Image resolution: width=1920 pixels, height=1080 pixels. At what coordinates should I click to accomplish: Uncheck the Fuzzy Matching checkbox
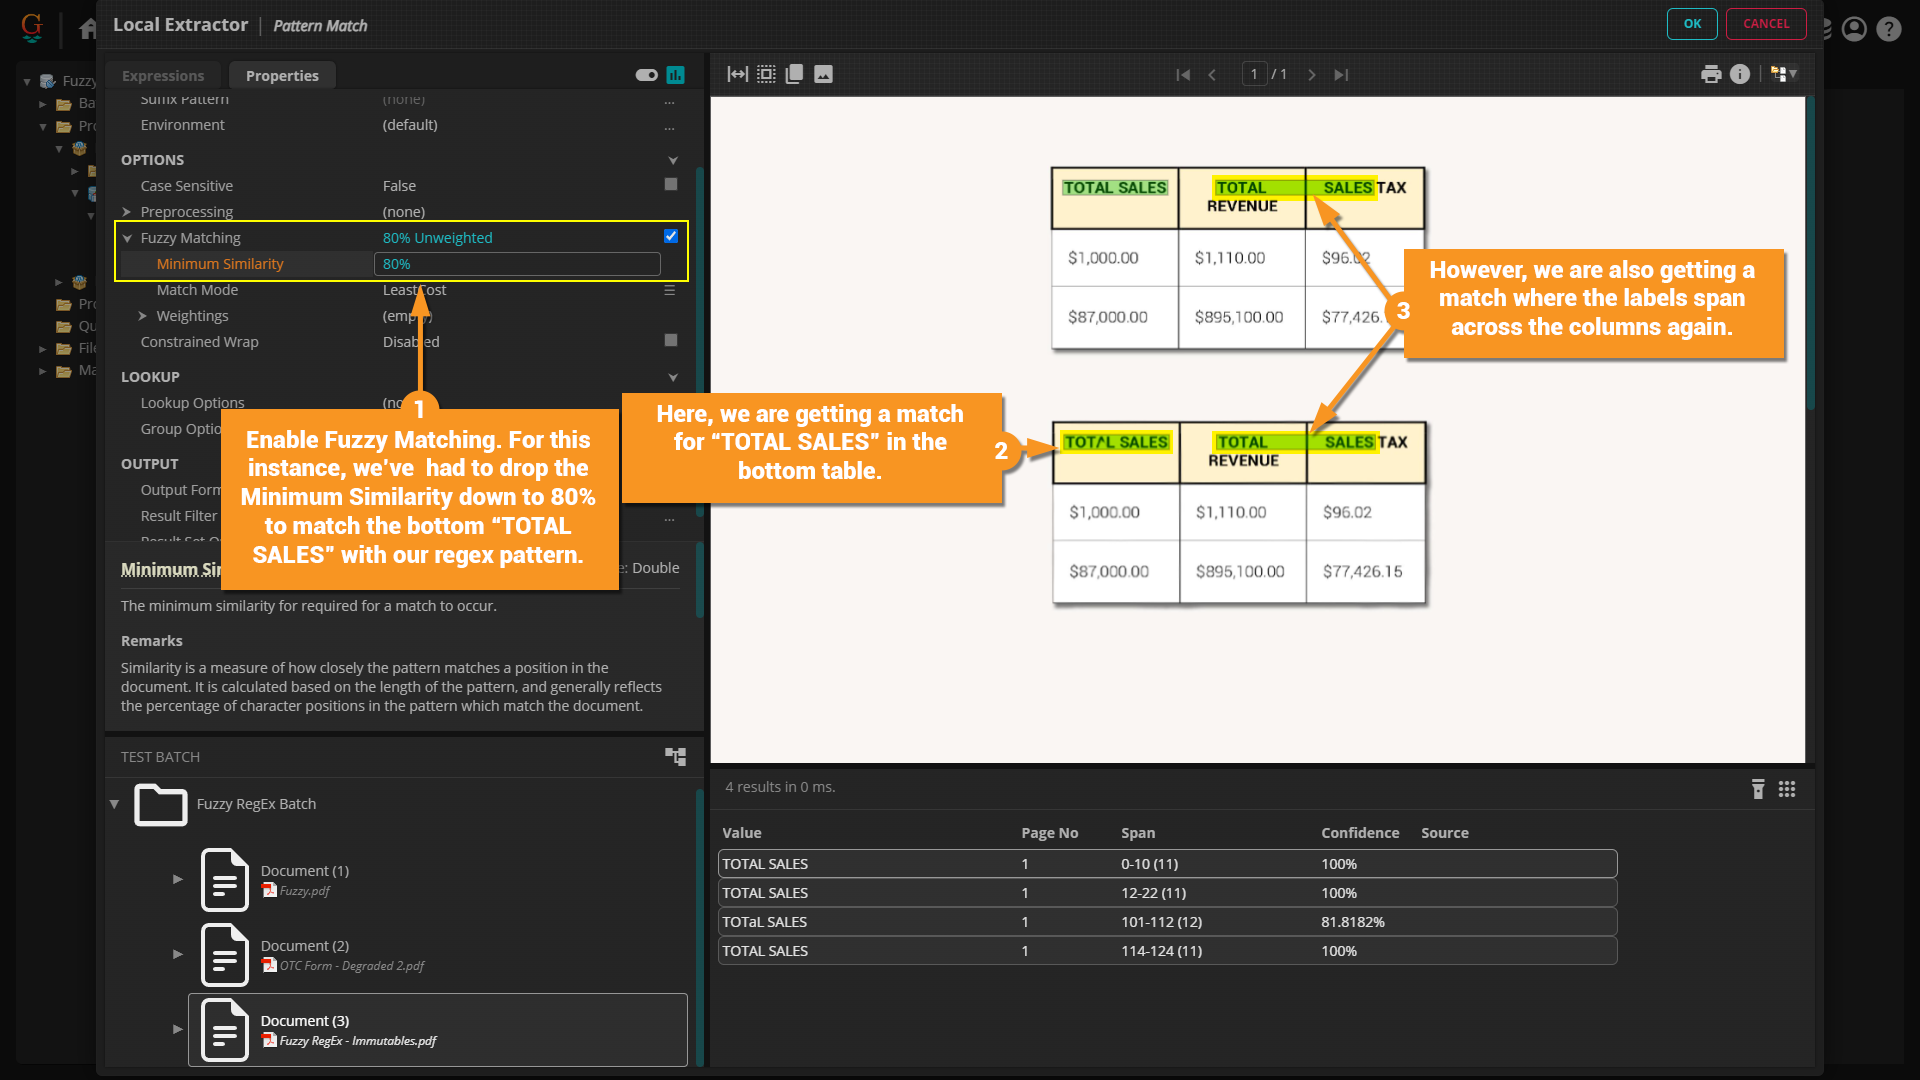(x=671, y=237)
